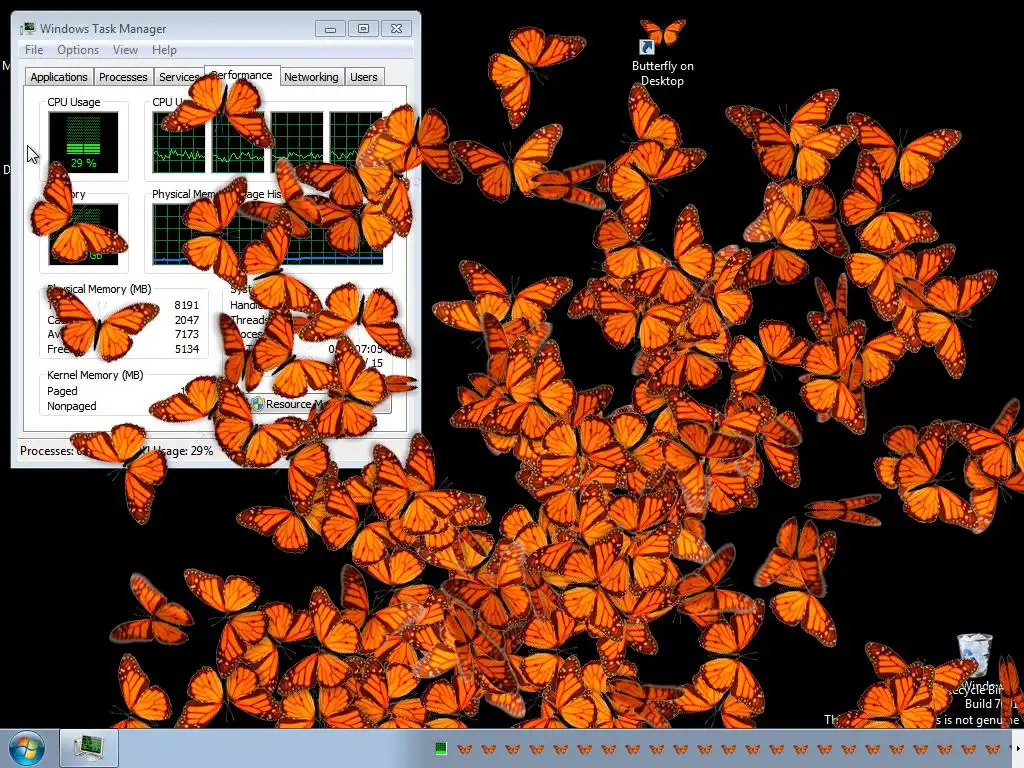Switch to the Services tab
Screen dimensions: 1024x768
pos(179,77)
